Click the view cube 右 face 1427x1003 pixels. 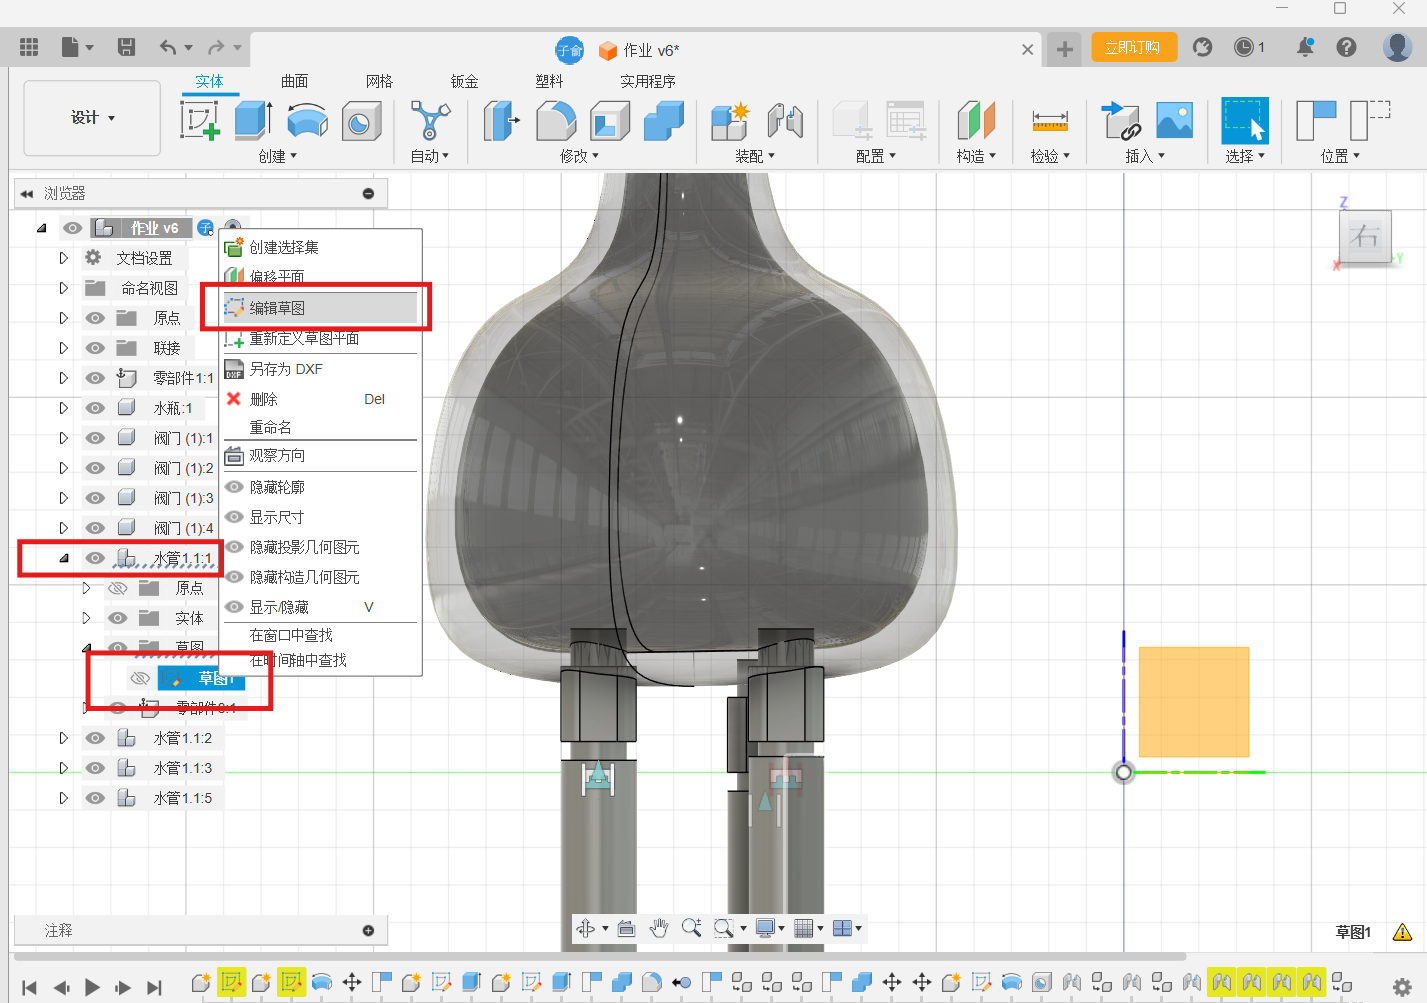[1365, 236]
